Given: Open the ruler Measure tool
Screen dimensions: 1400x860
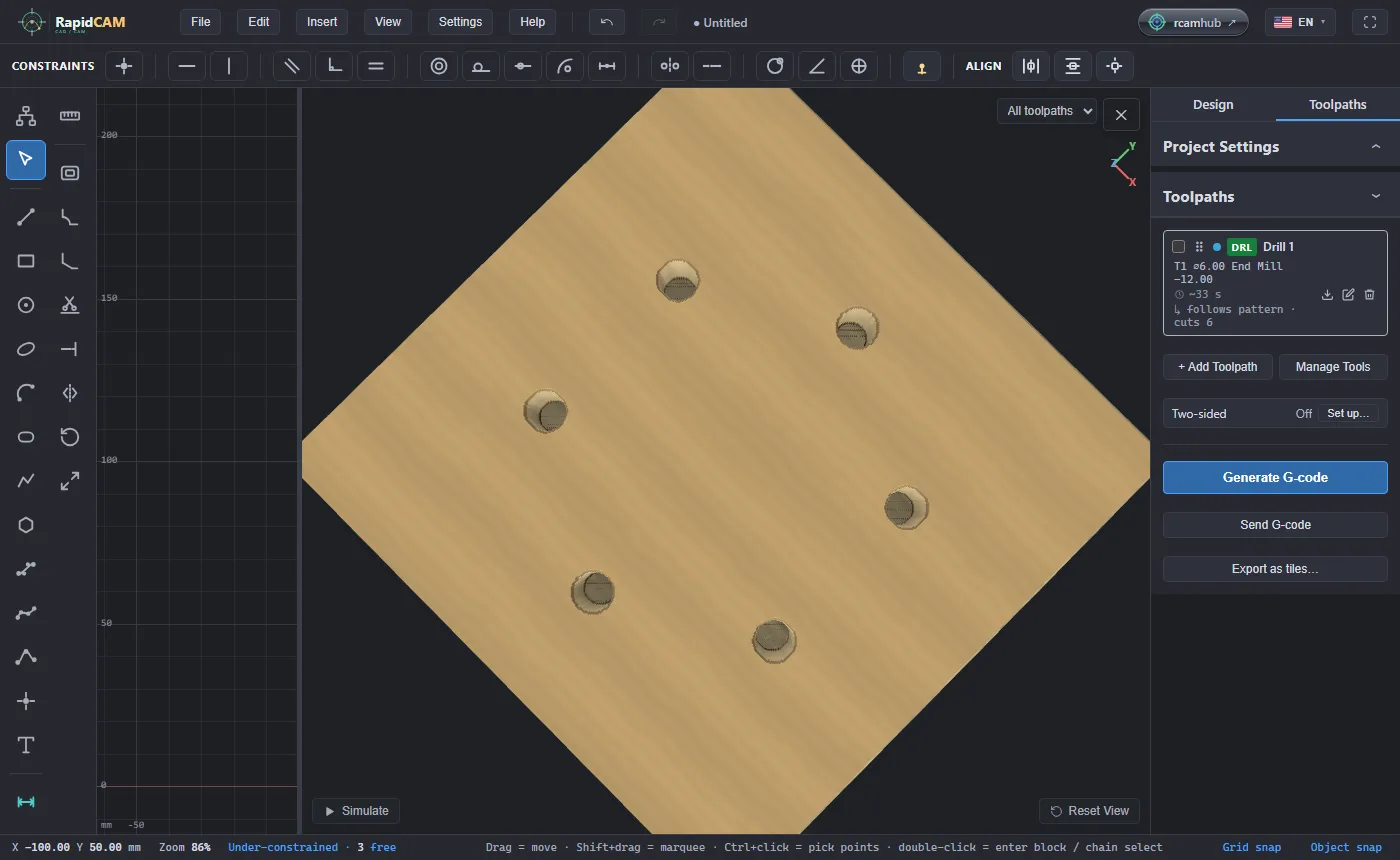Looking at the screenshot, I should tap(70, 116).
